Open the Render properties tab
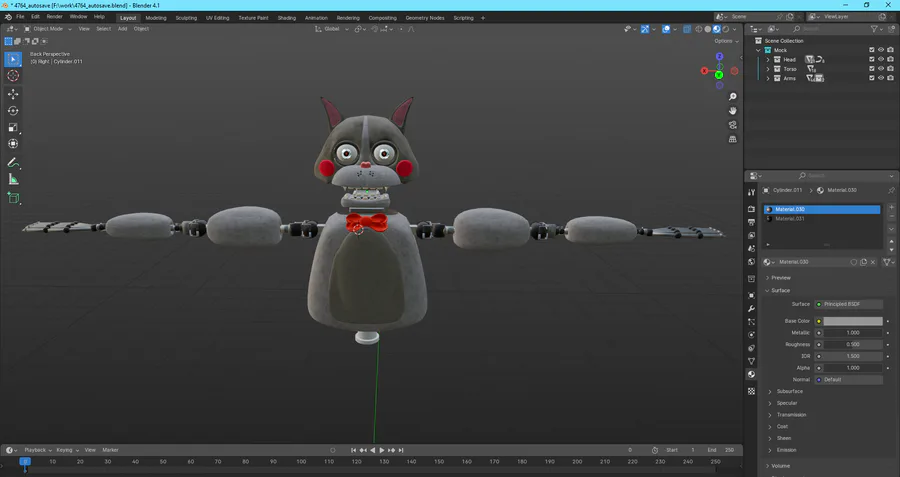This screenshot has width=900, height=477. coord(751,209)
